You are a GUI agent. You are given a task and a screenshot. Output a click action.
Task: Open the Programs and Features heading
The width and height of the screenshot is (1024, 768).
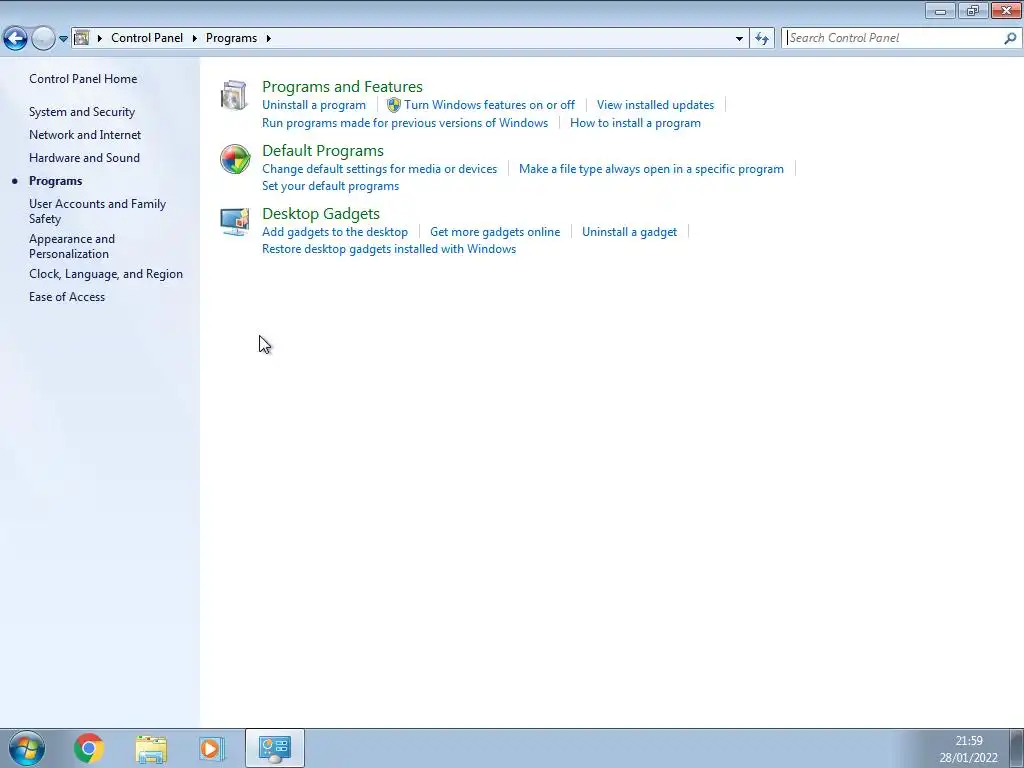tap(342, 86)
